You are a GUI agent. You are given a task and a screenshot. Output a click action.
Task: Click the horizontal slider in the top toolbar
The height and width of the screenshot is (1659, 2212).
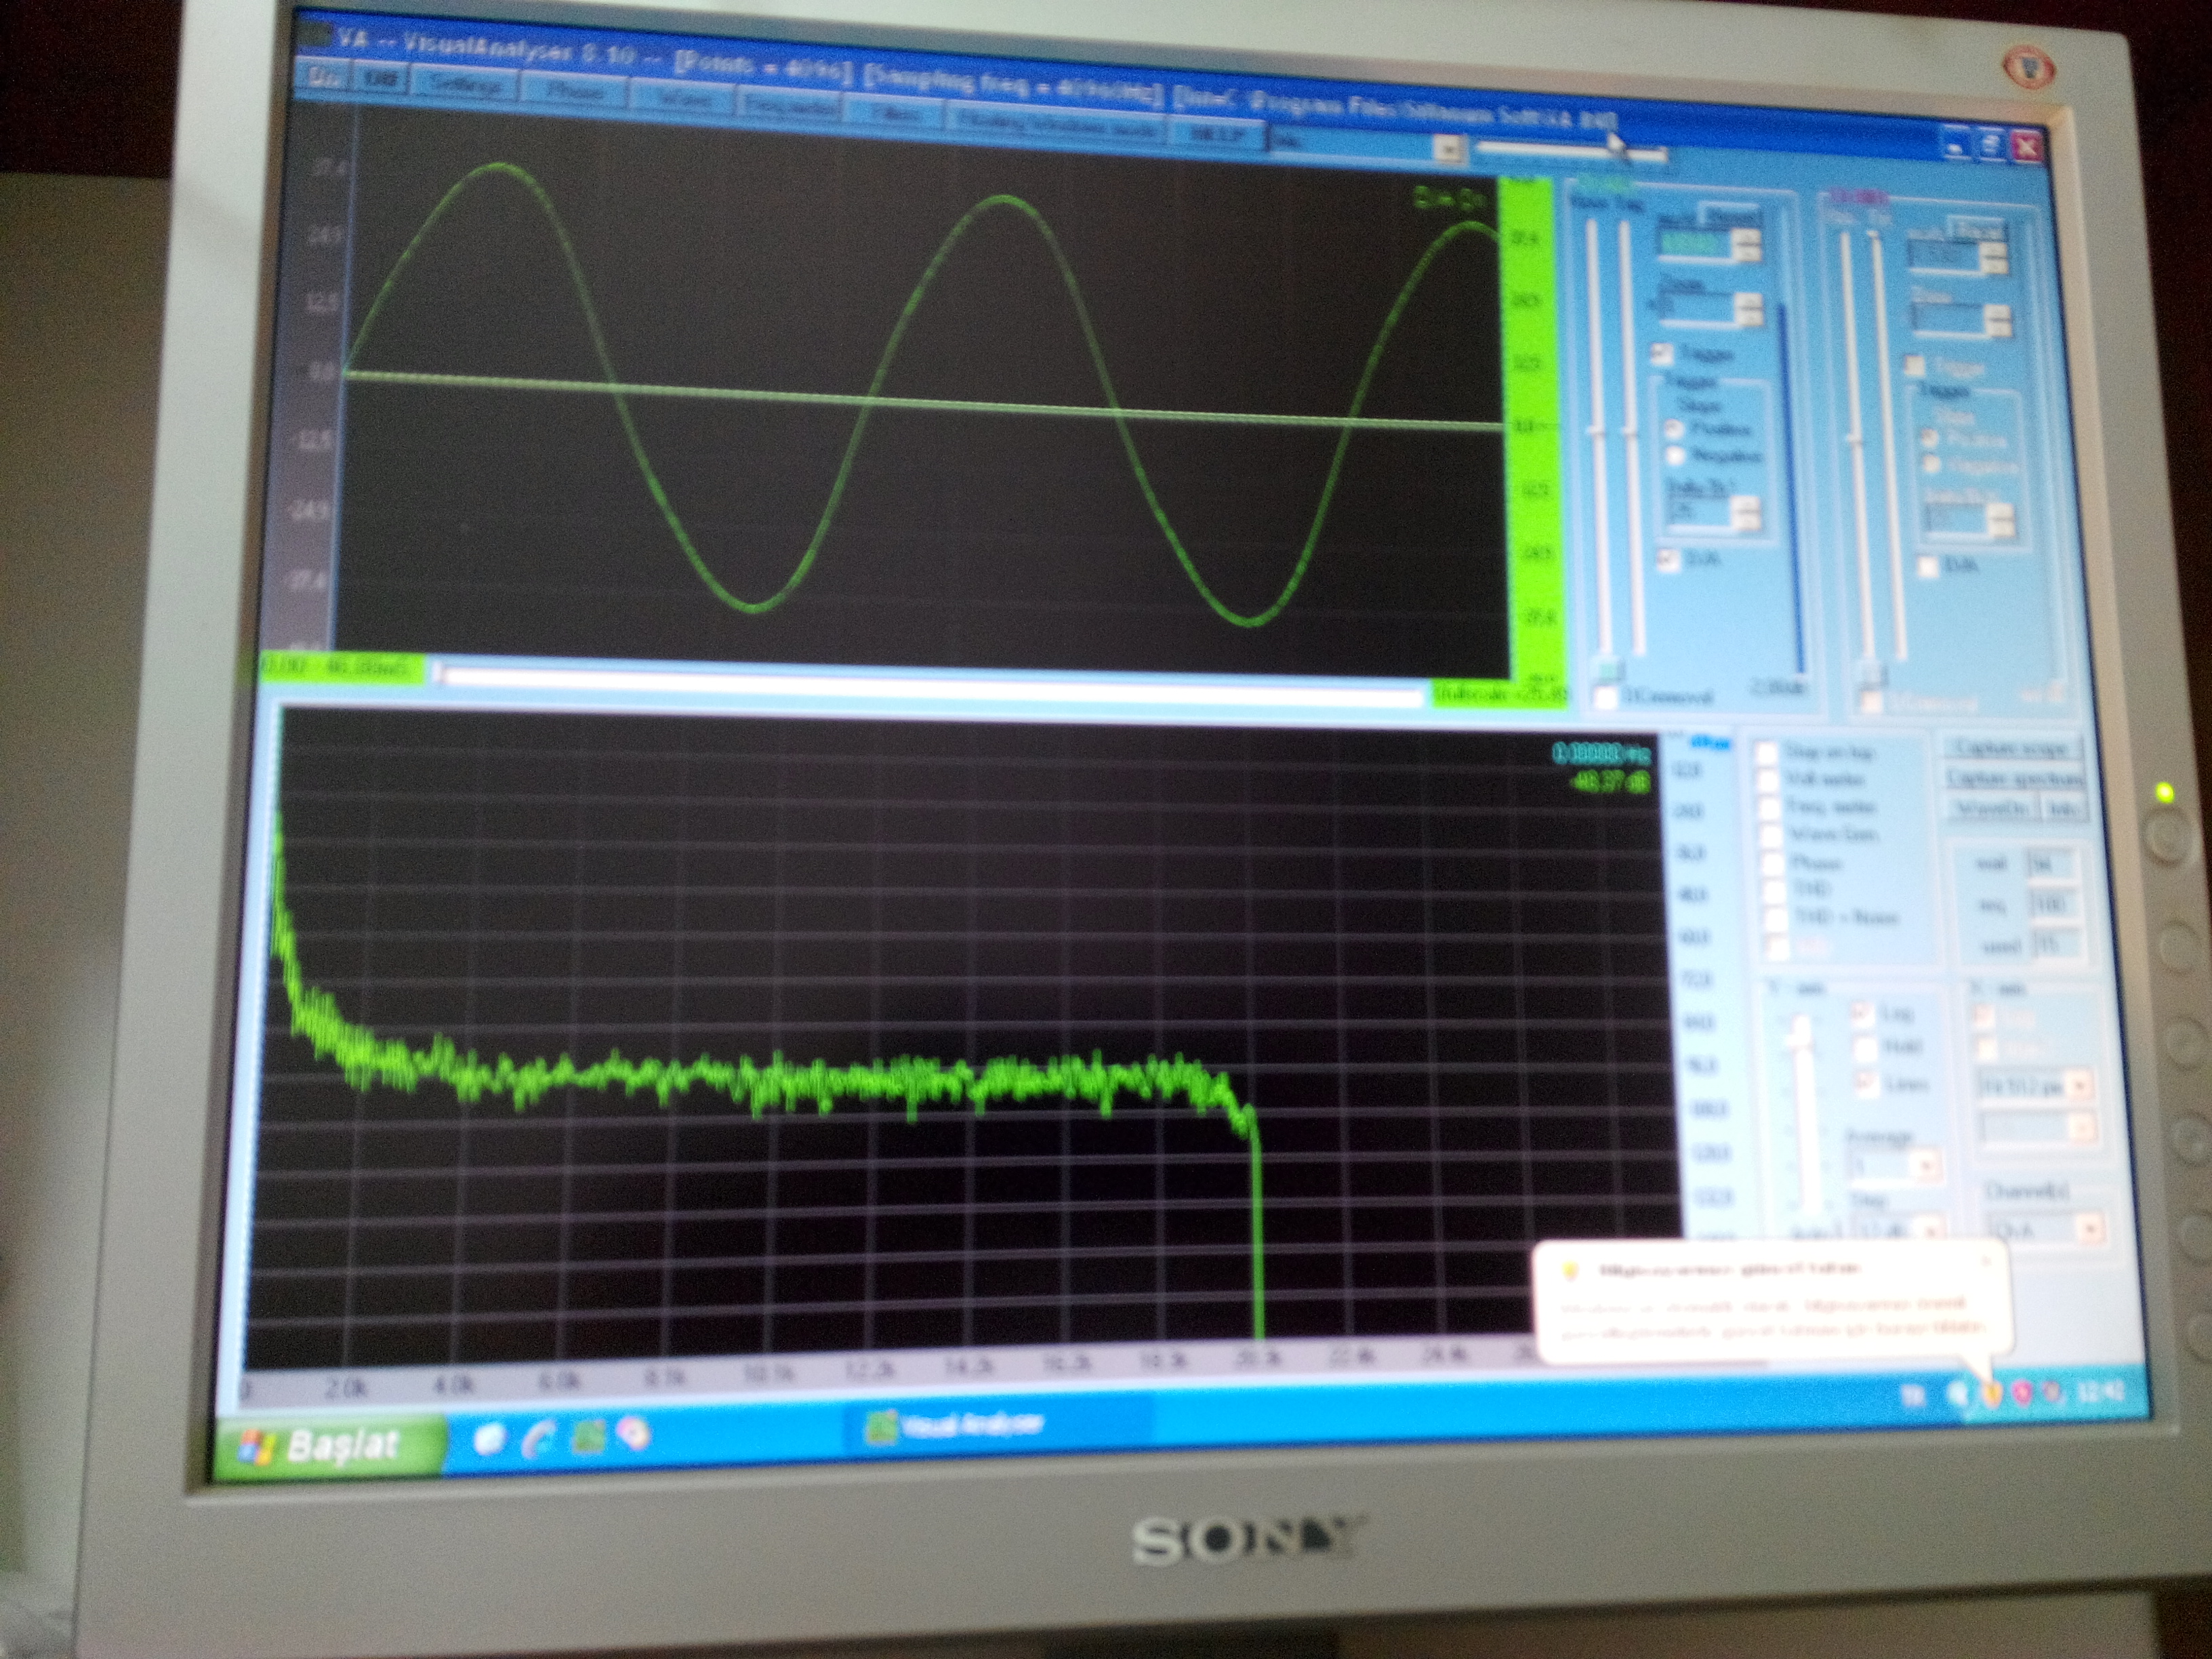1572,151
